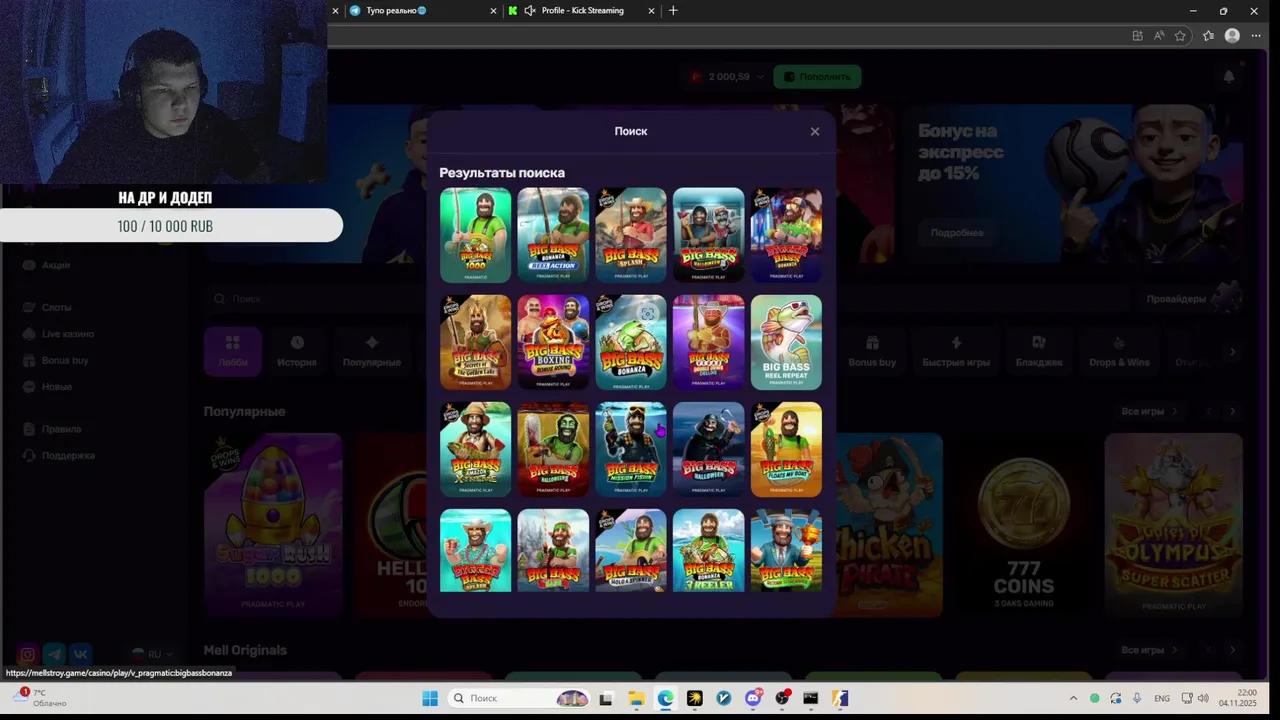Open the Chicken Pirate game tile
The image size is (1280, 720).
[889, 524]
